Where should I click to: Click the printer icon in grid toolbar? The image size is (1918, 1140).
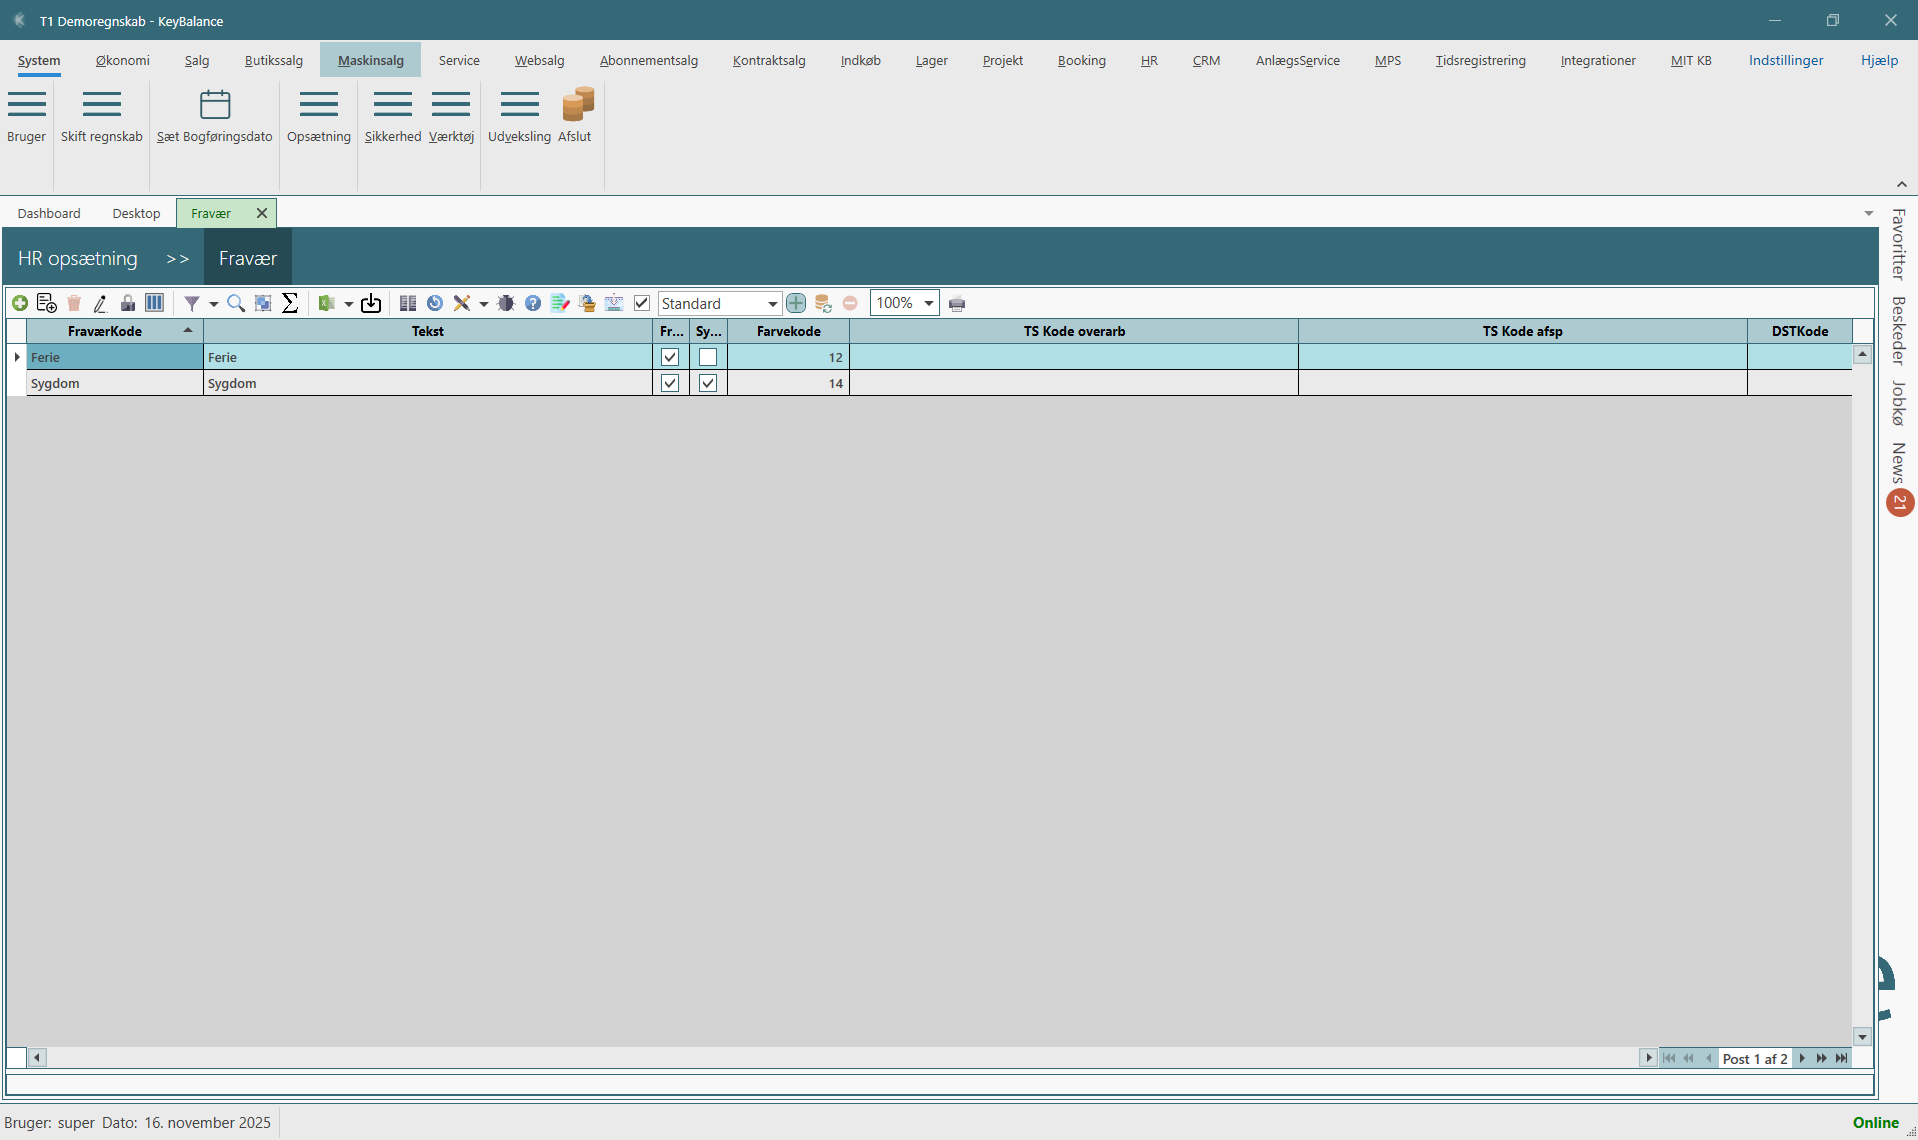click(x=957, y=304)
